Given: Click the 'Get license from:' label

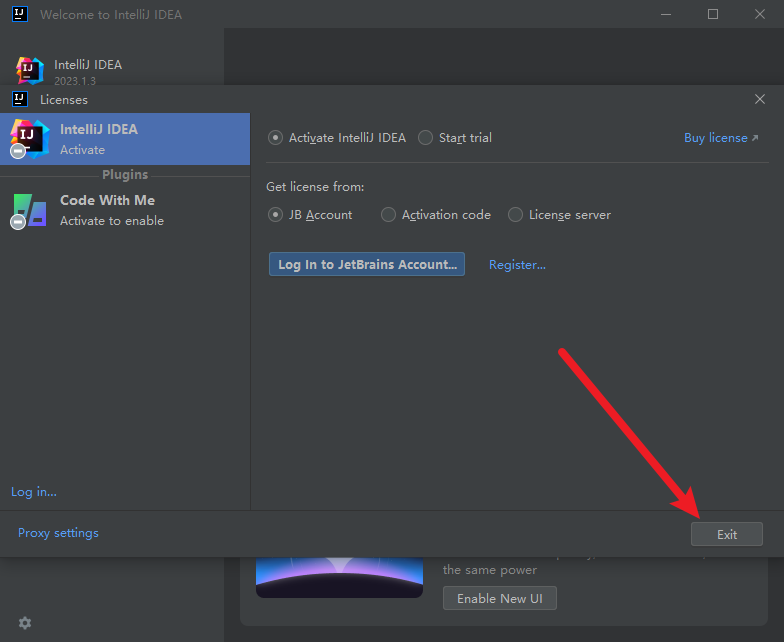Looking at the screenshot, I should tap(315, 186).
